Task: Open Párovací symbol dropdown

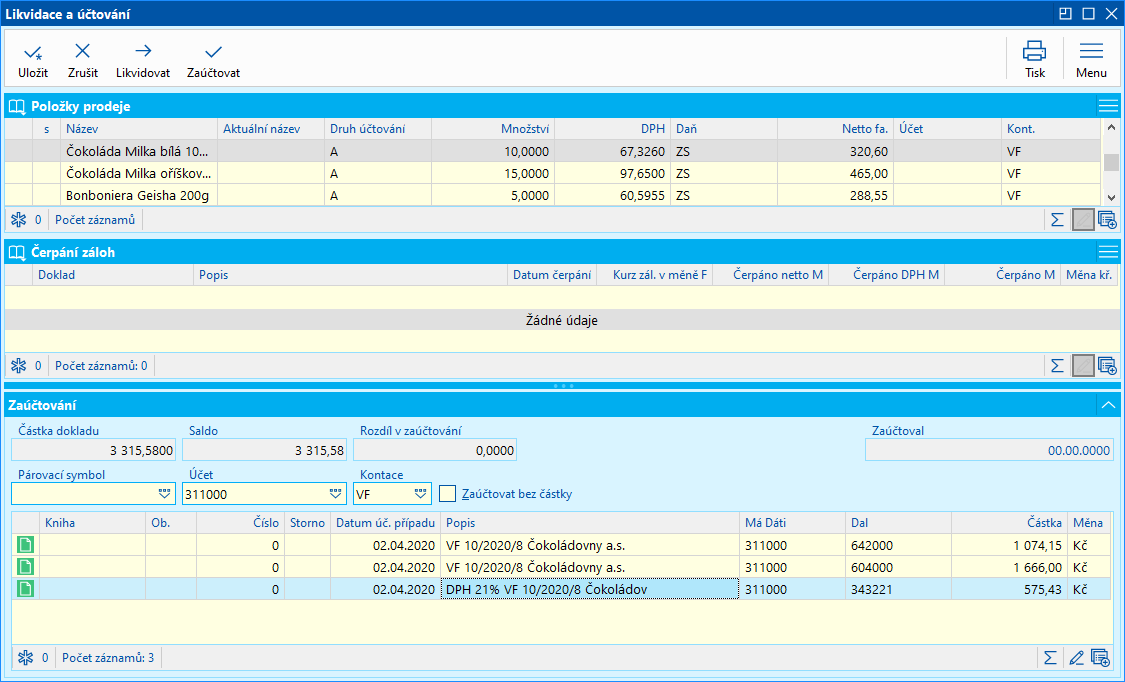Action: coord(164,494)
